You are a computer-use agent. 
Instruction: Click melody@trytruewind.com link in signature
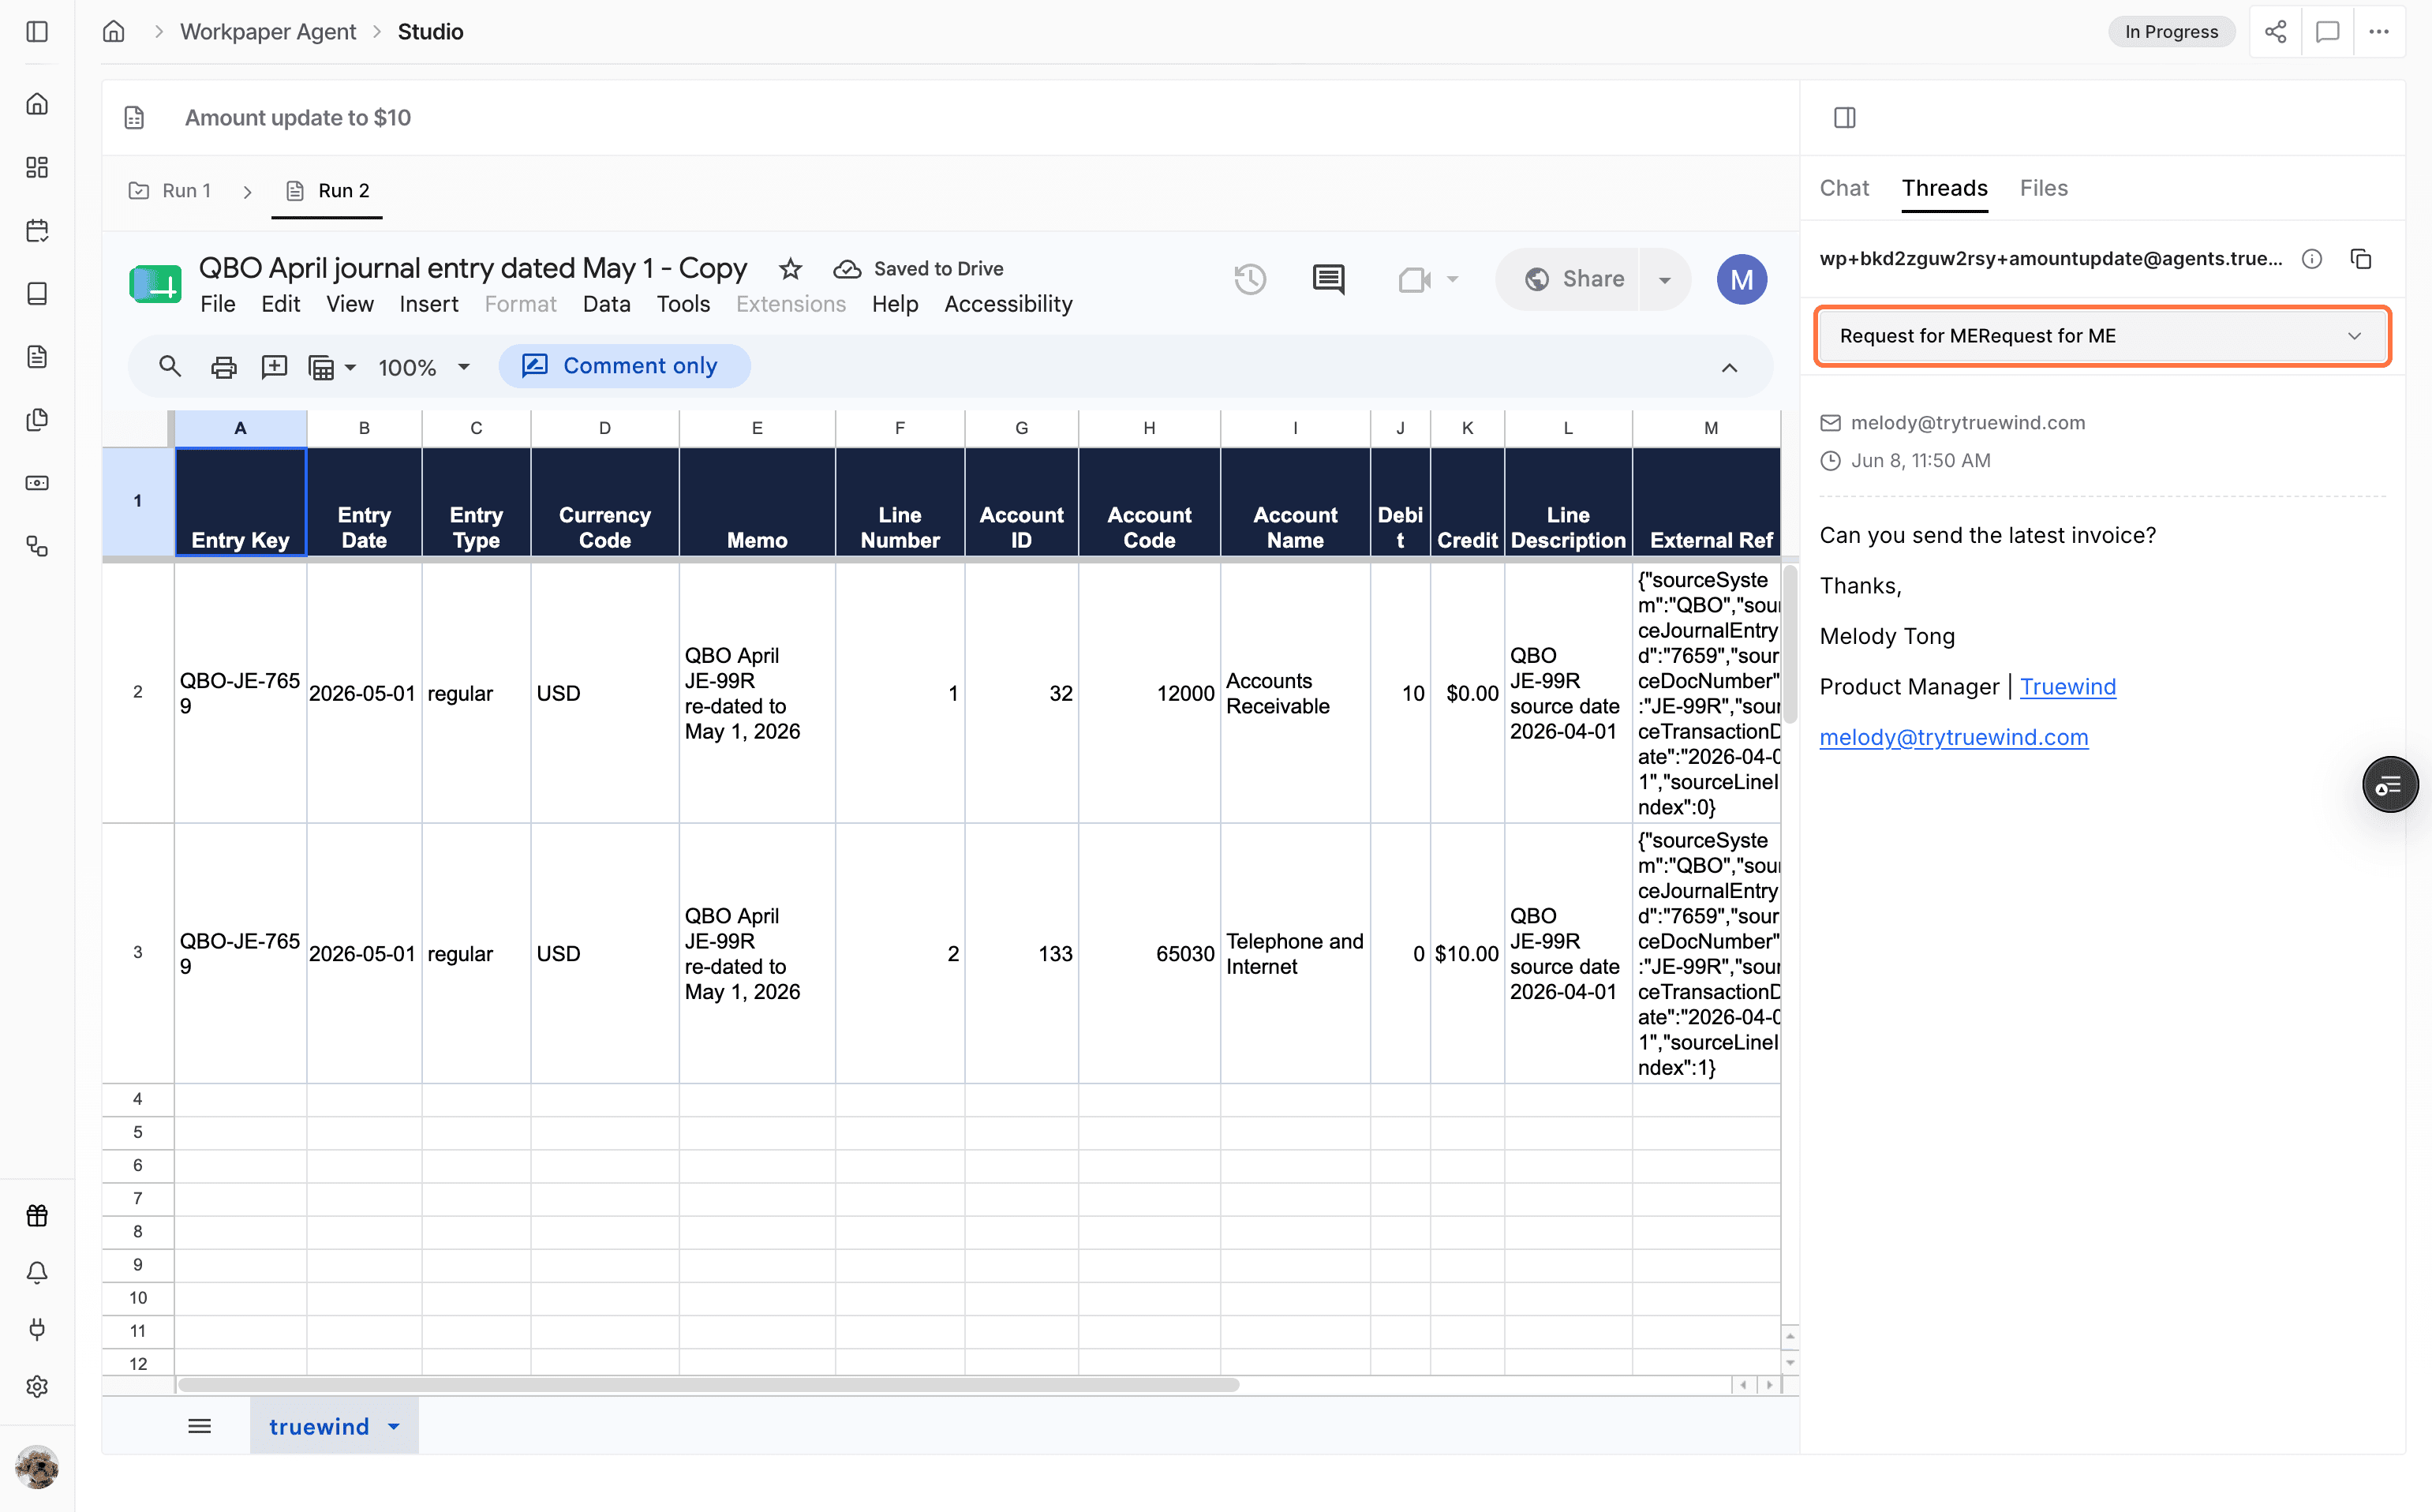[x=1953, y=737]
